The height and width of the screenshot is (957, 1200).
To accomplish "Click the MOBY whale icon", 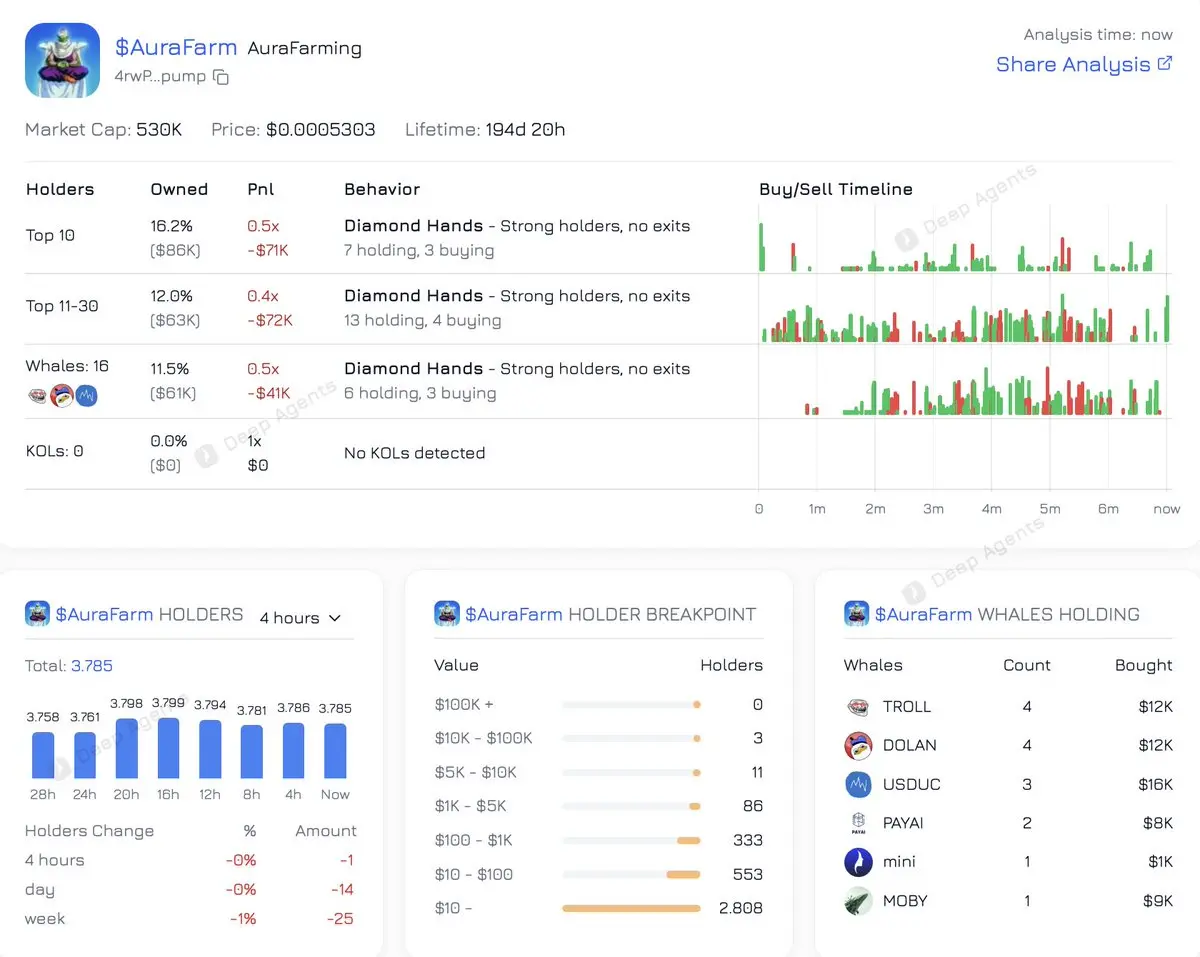I will coord(858,901).
